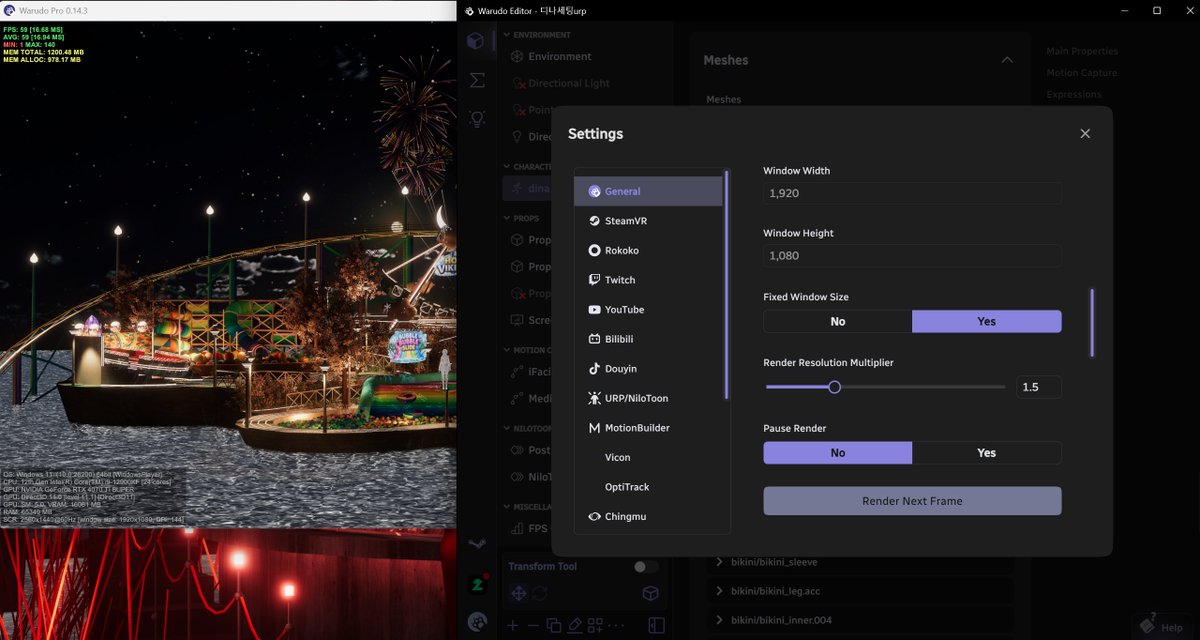
Task: Expand the bikini/bikini_inner.004 mesh row
Action: 860,620
